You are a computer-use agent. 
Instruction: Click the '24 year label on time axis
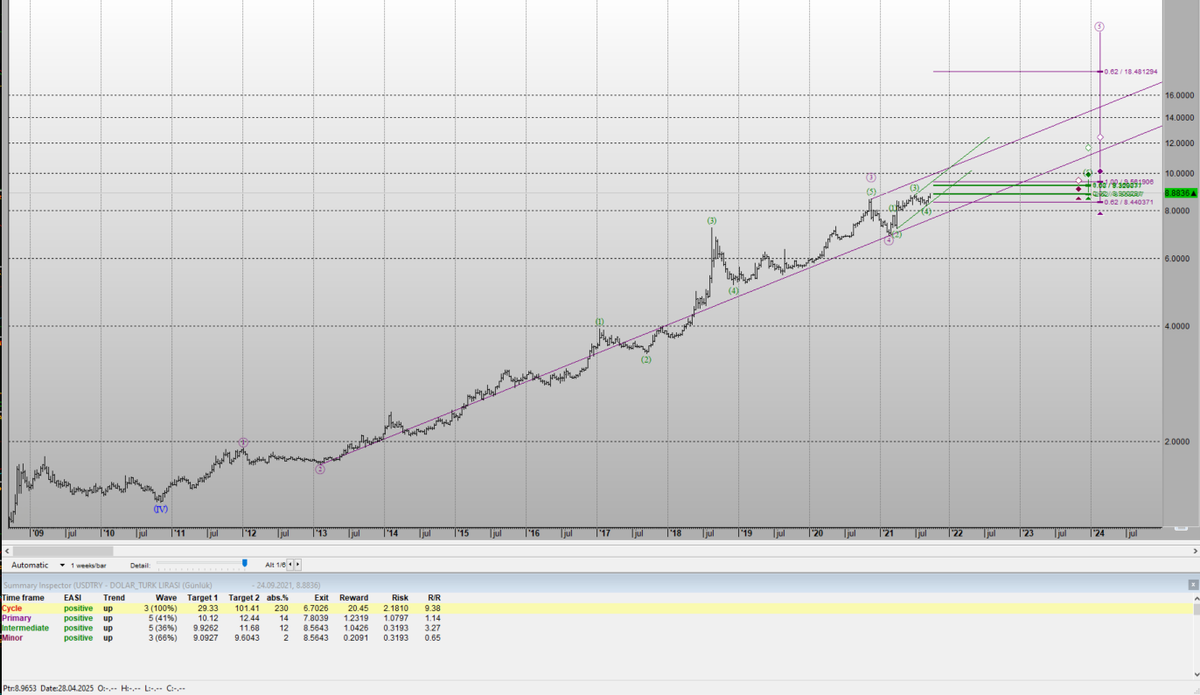pyautogui.click(x=1098, y=534)
